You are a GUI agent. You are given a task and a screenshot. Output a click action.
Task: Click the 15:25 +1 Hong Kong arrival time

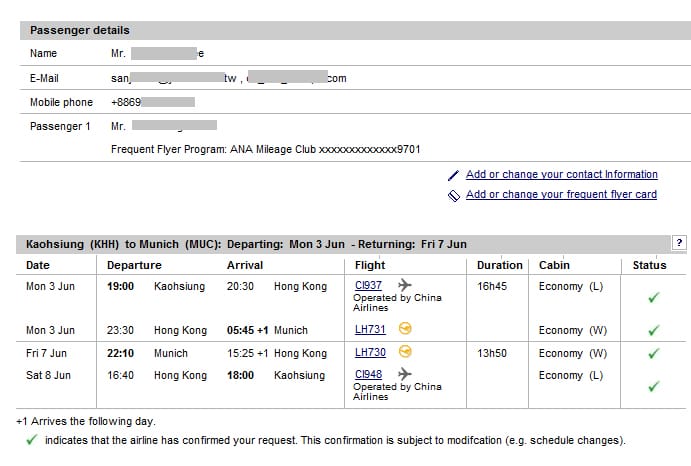click(x=247, y=354)
